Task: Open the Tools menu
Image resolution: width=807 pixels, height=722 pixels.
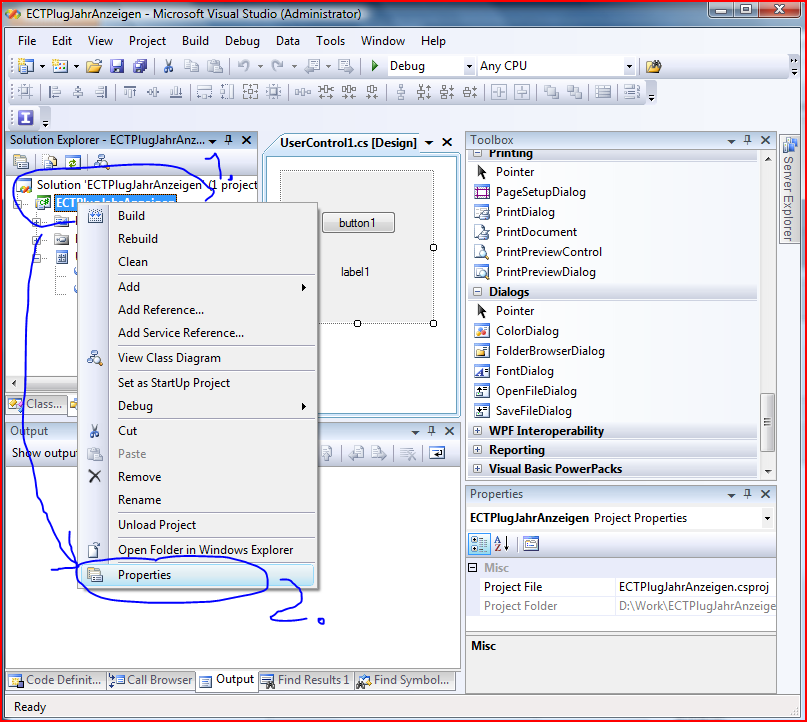Action: click(330, 41)
